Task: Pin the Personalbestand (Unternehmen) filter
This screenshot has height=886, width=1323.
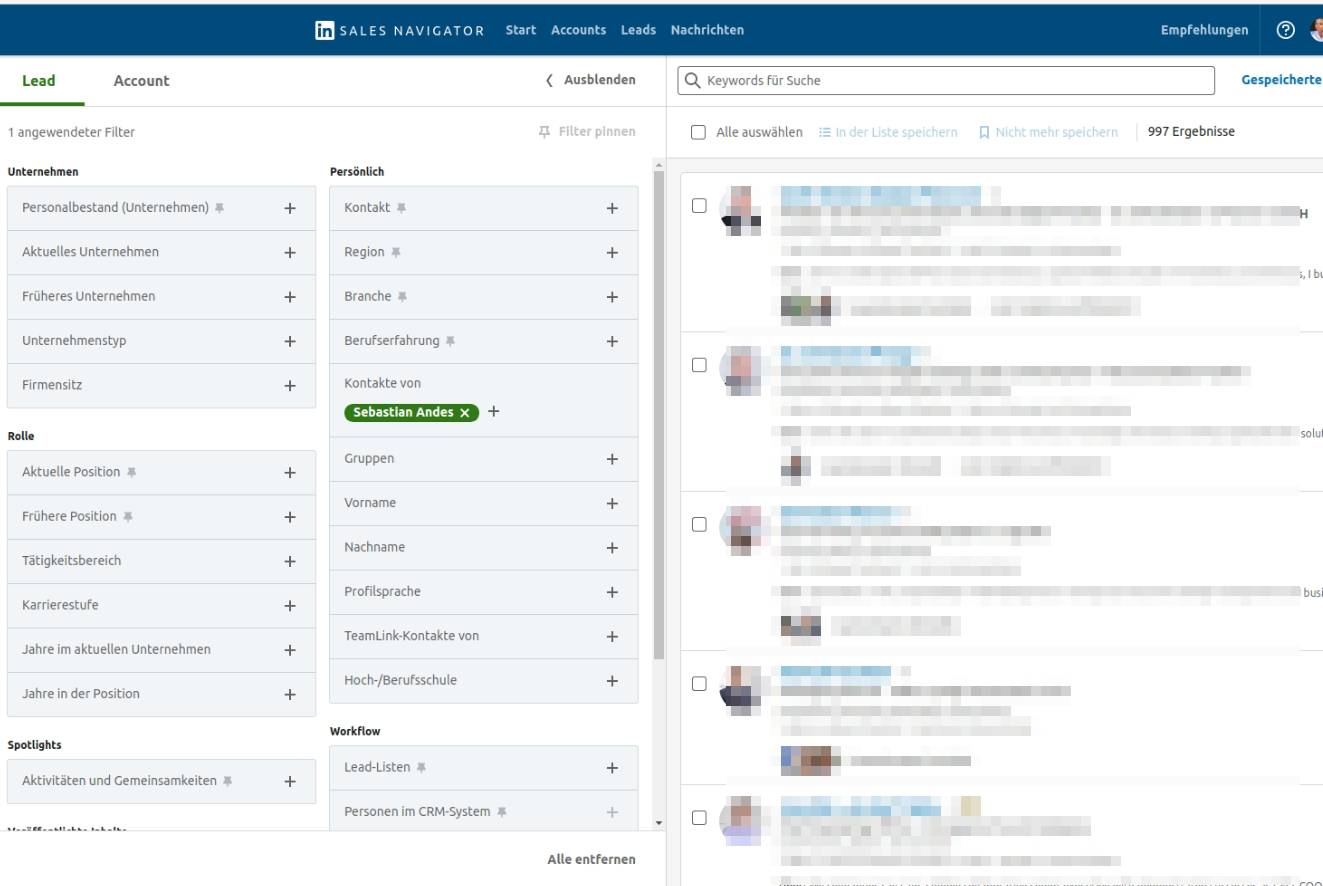Action: tap(220, 208)
